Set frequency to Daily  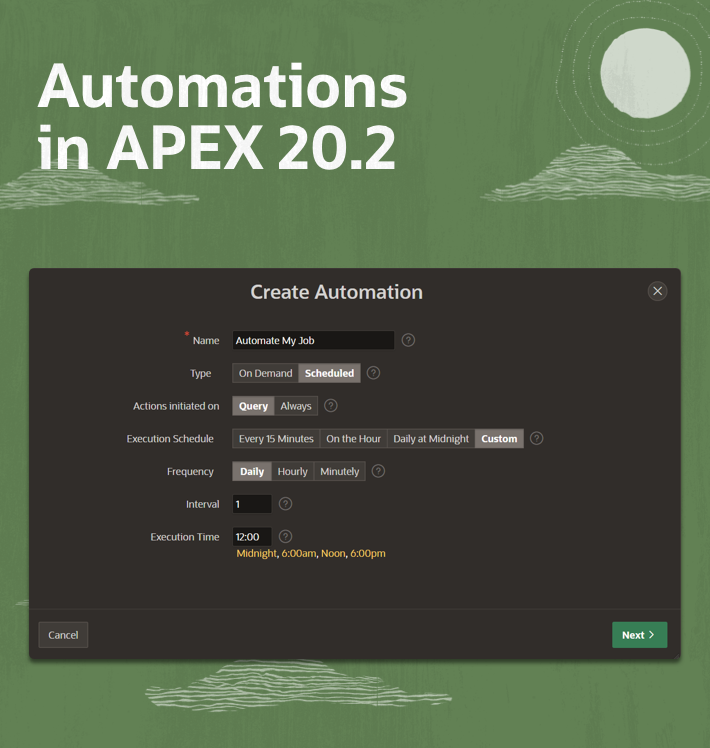(x=252, y=471)
